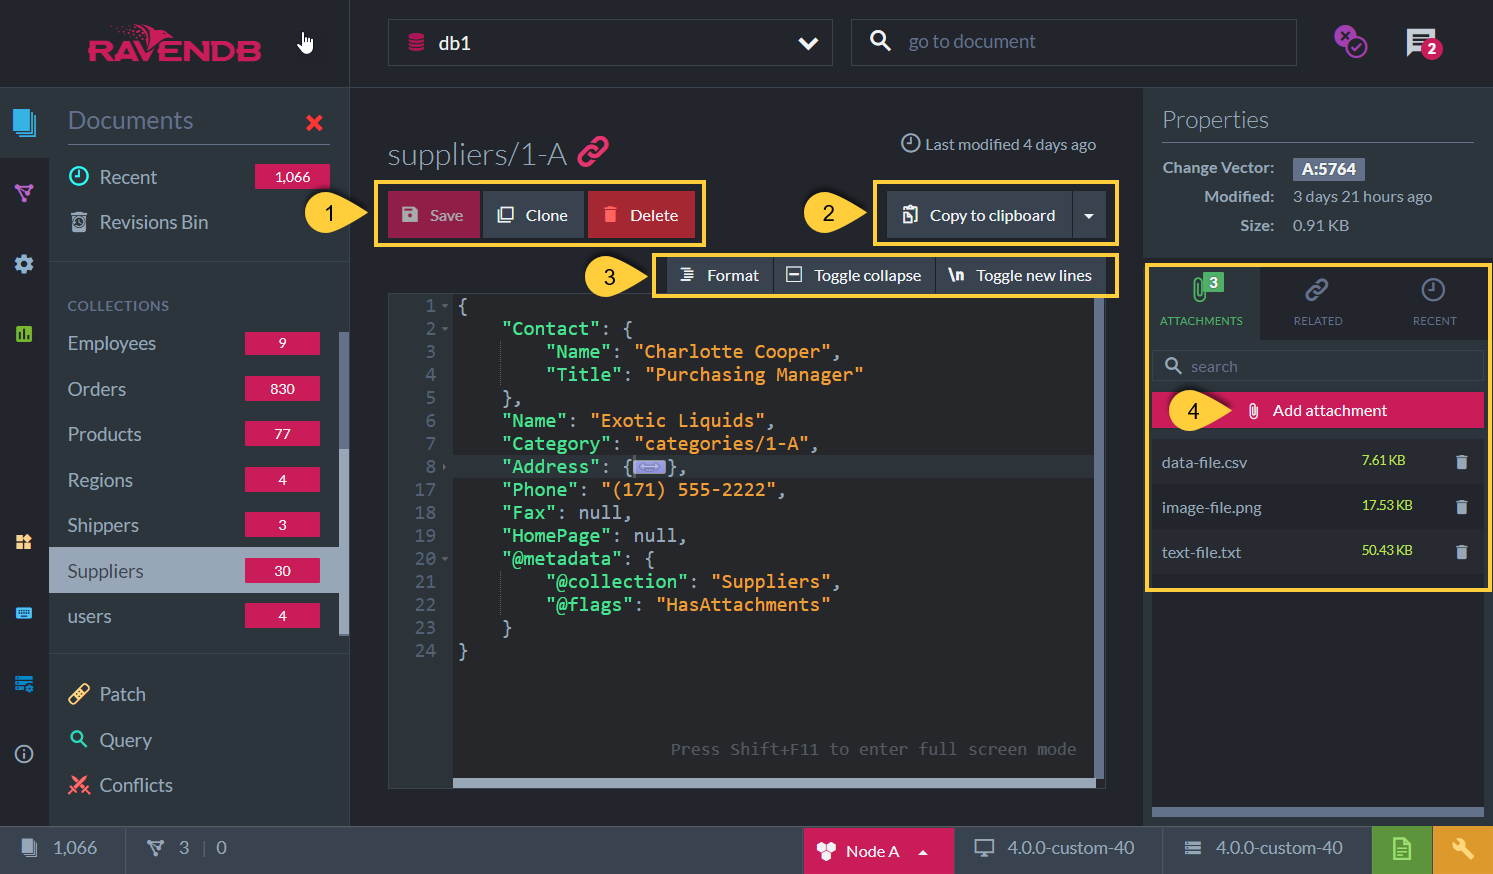Open the About info sidebar icon

point(24,754)
